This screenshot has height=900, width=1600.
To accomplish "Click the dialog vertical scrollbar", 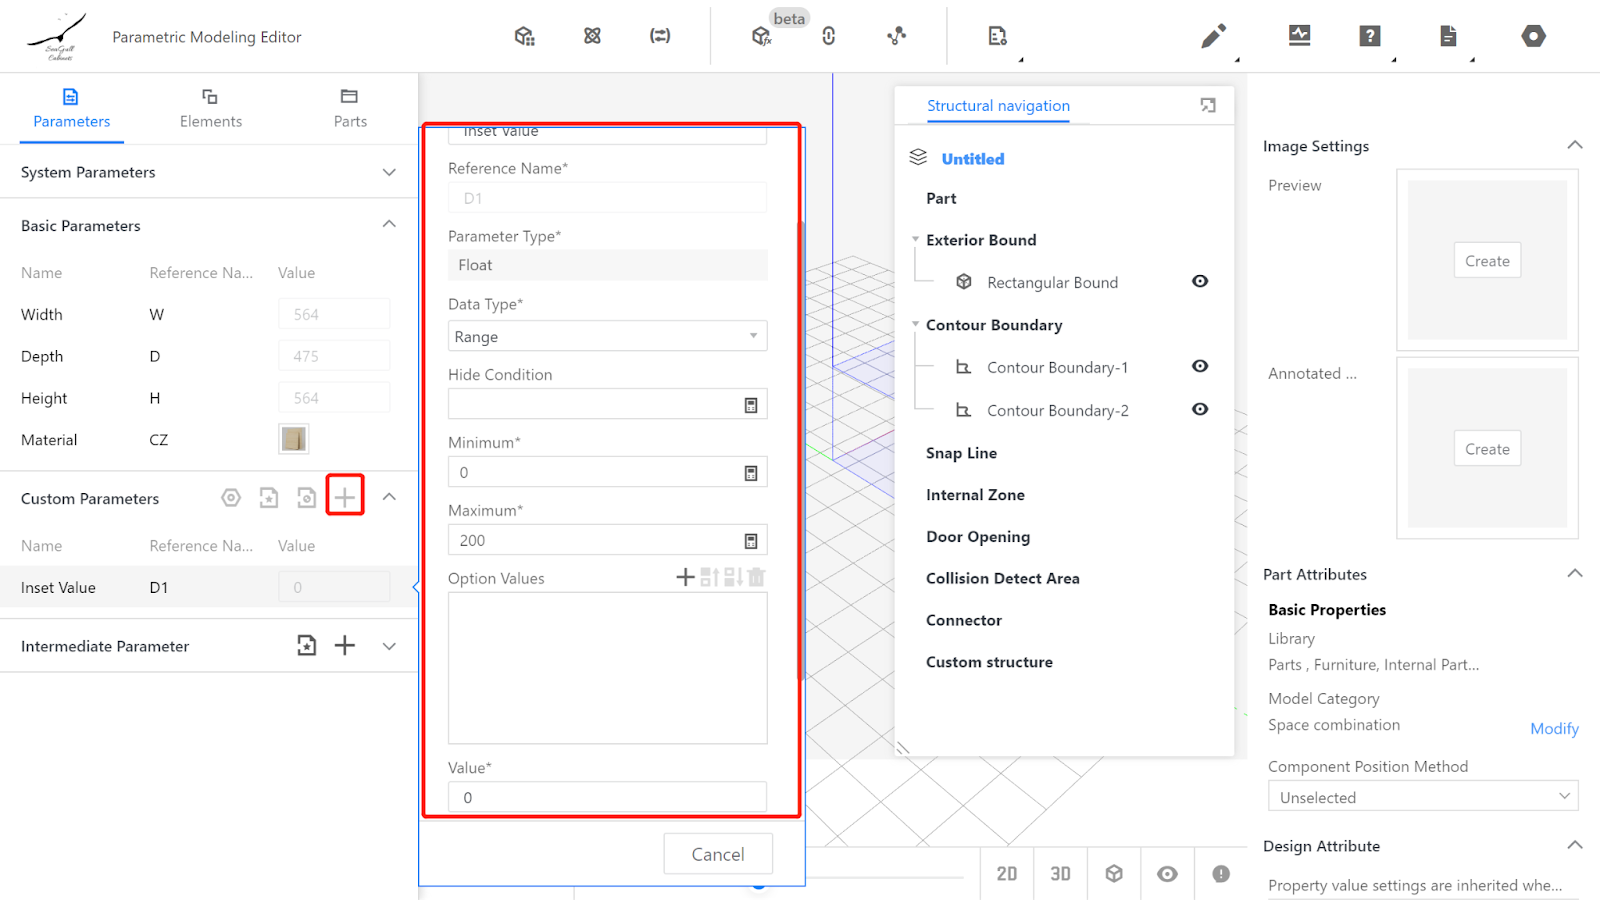I will pos(800,450).
